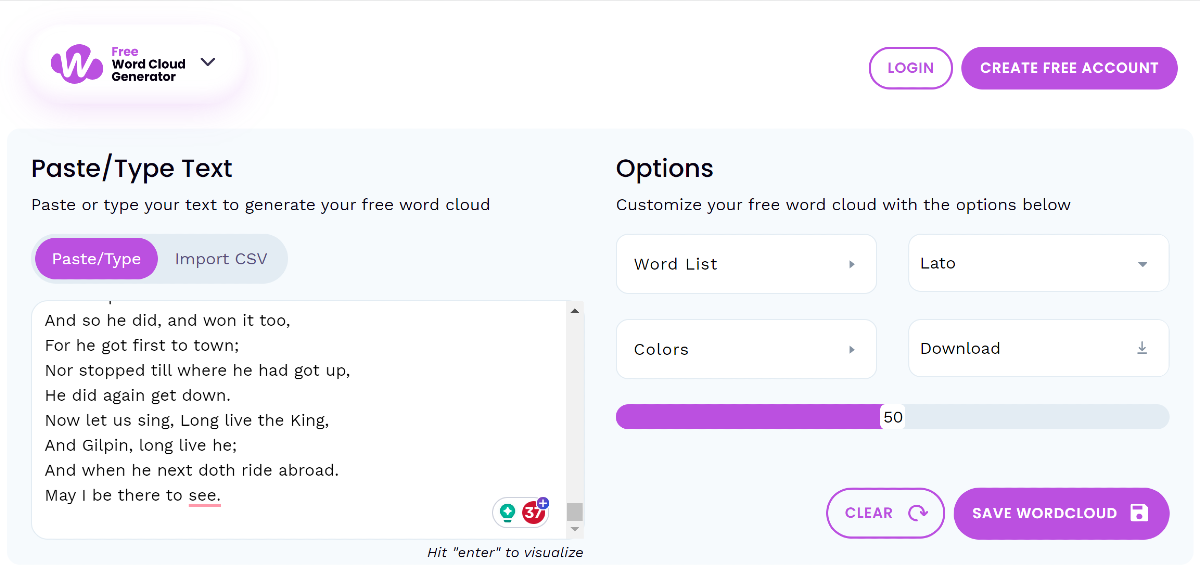The image size is (1200, 574).
Task: Click inside the poem text area
Action: 300,420
